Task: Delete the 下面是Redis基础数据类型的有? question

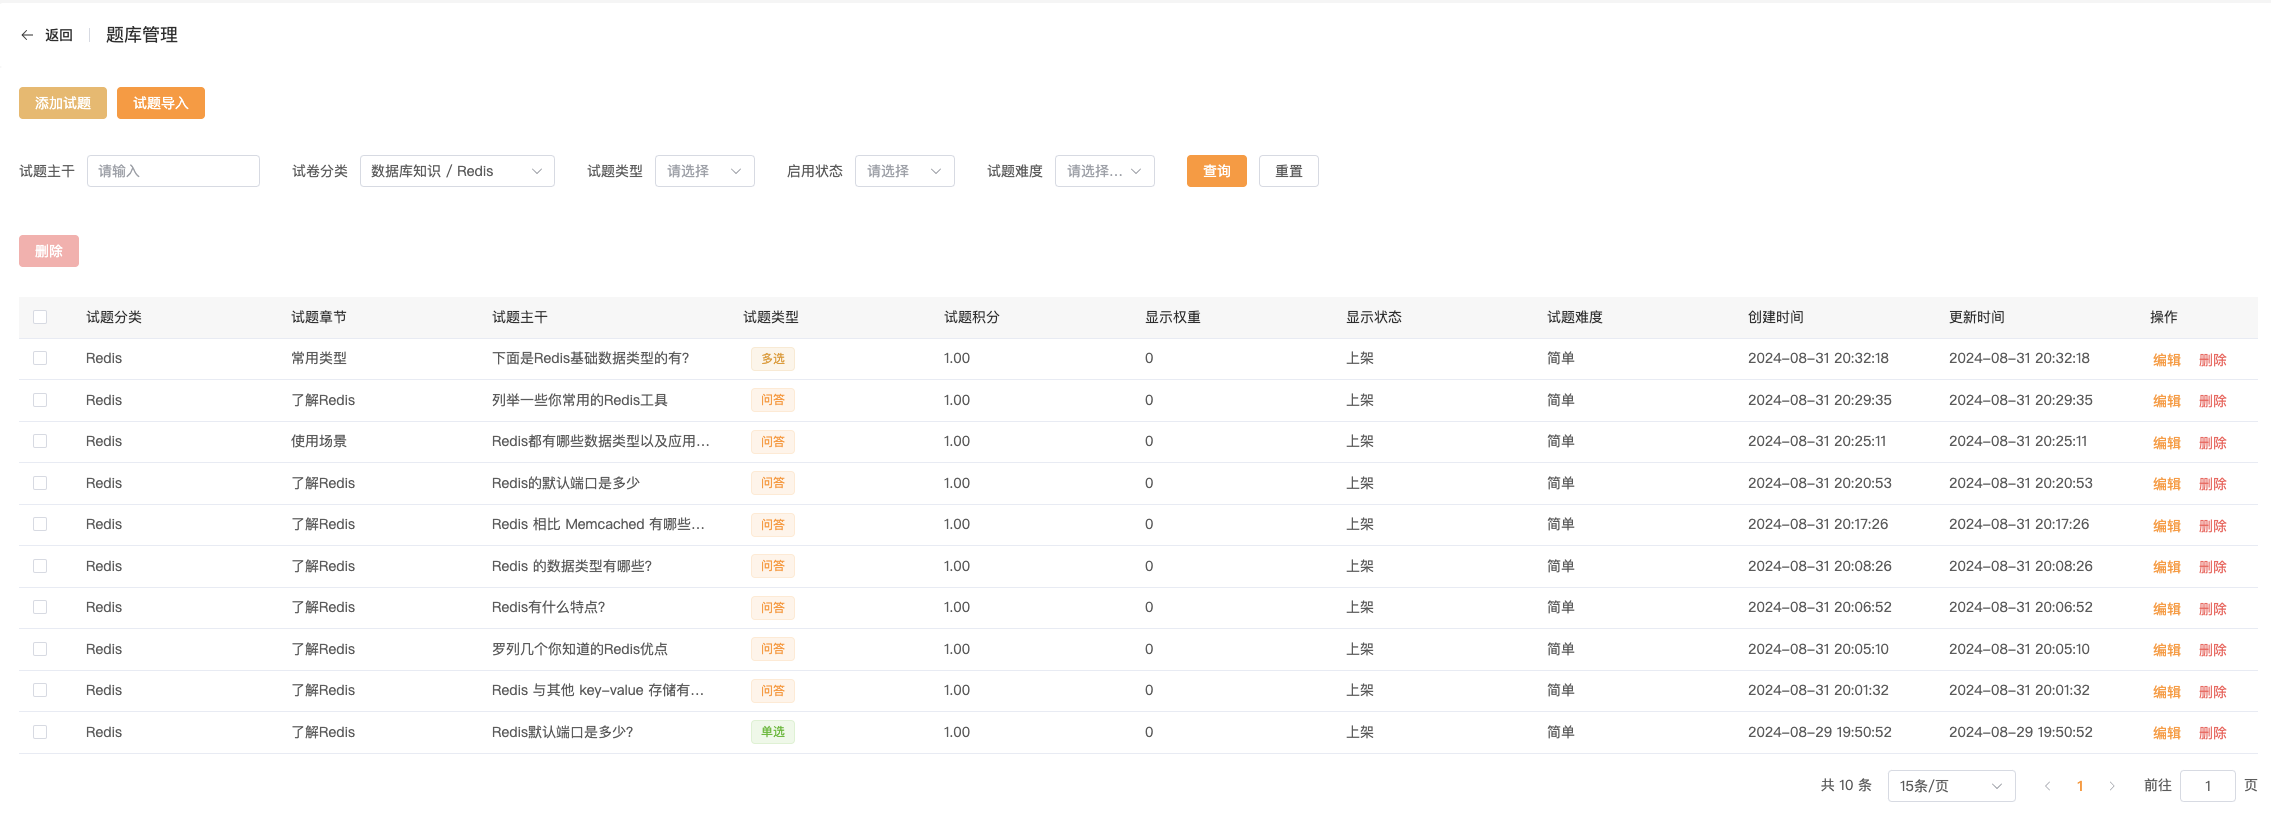Action: [x=2213, y=360]
